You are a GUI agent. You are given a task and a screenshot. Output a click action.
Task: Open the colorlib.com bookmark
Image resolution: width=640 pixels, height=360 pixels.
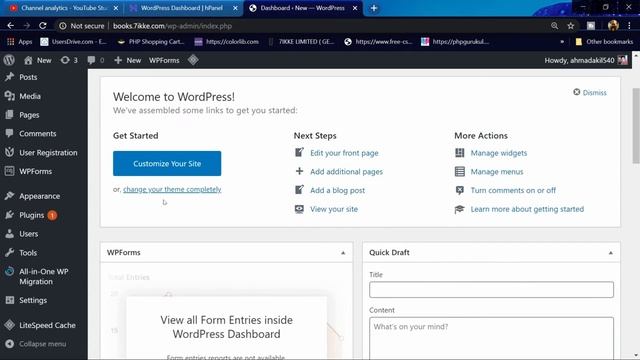227,42
